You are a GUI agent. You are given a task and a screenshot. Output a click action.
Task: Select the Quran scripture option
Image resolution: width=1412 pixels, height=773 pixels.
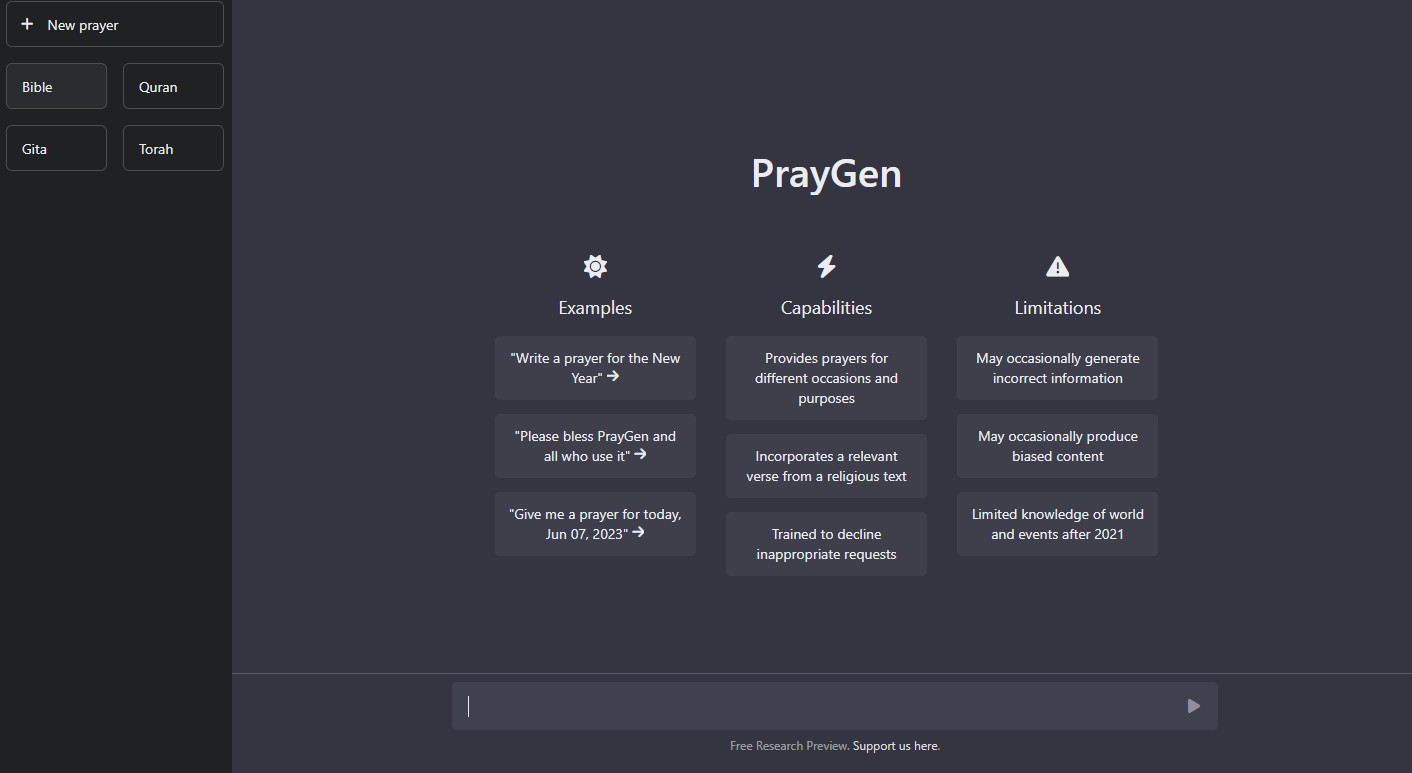[173, 87]
